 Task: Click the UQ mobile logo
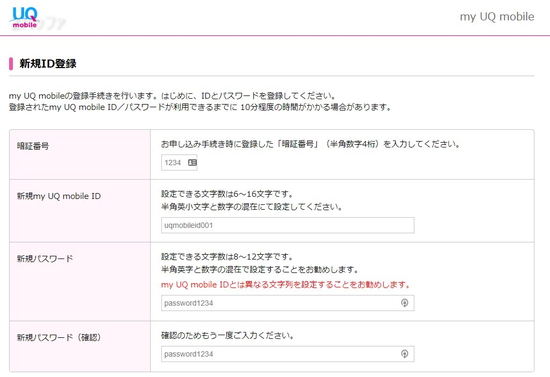pos(25,18)
